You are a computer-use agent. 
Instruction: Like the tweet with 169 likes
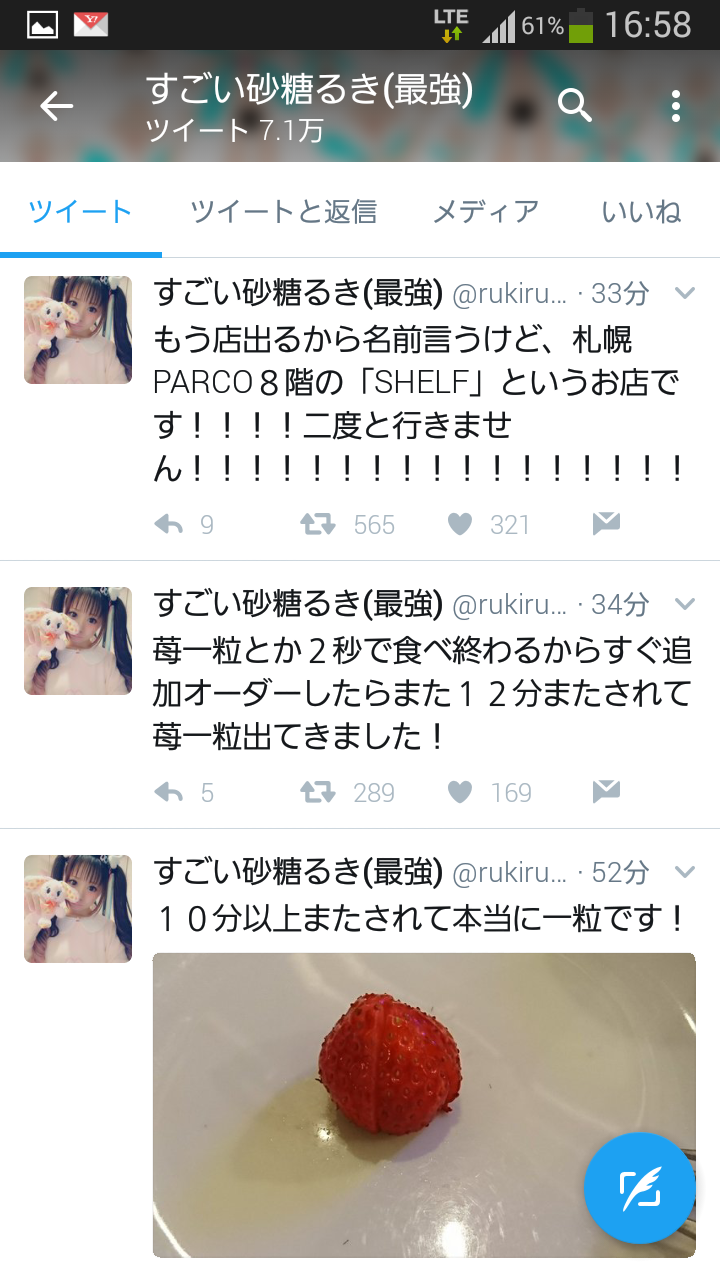click(x=460, y=792)
